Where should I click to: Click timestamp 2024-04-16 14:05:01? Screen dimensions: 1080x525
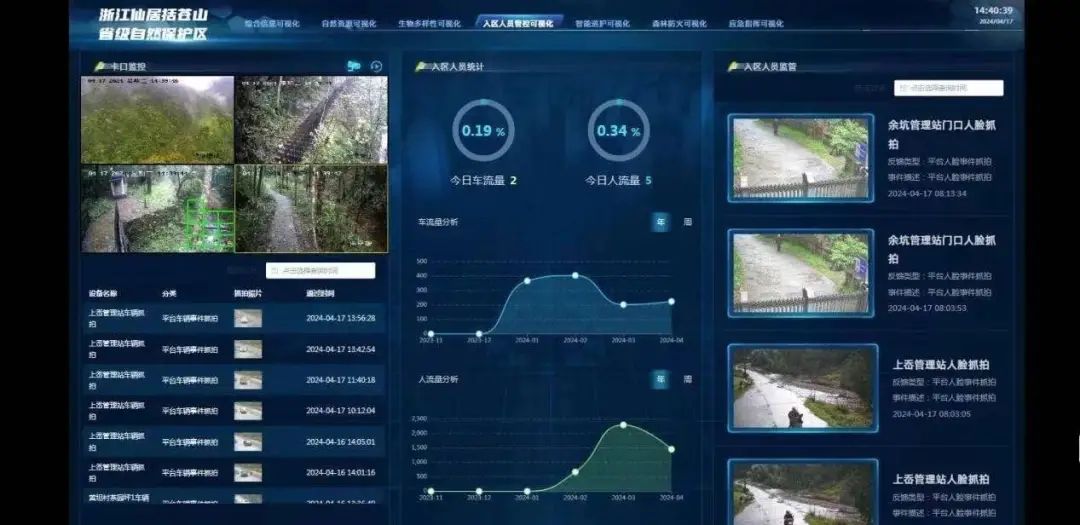click(340, 442)
